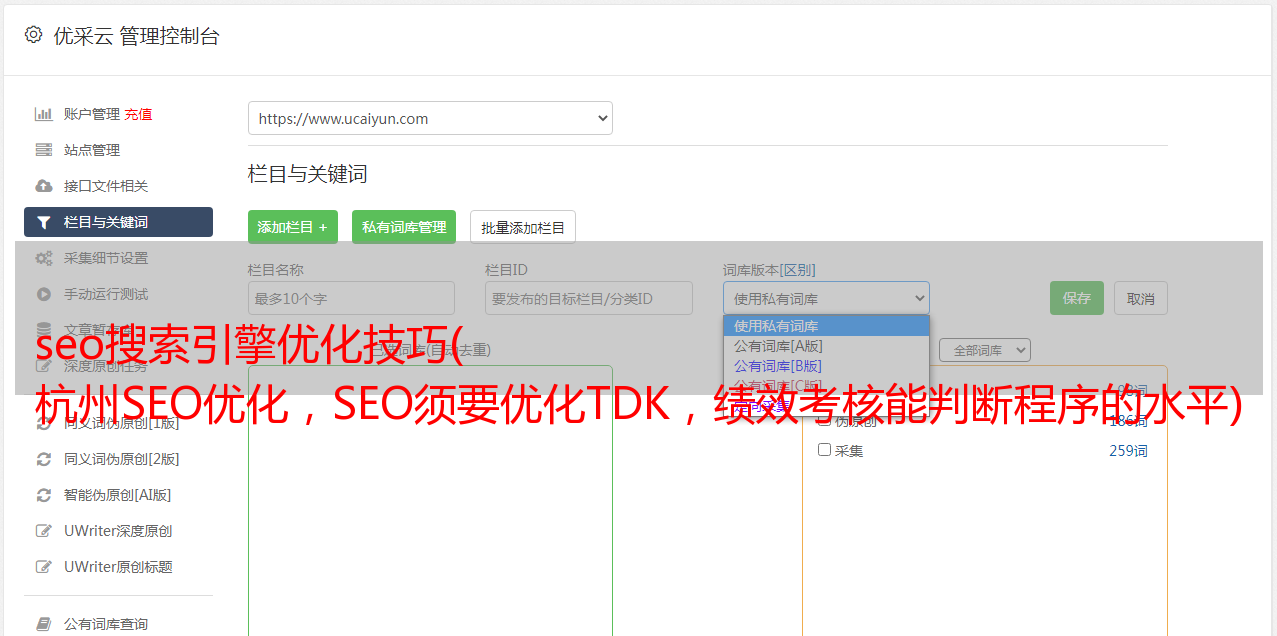Click the refresh icon for 同义词伪原创[2版]
Screen dimensions: 1277x636
[x=44, y=459]
